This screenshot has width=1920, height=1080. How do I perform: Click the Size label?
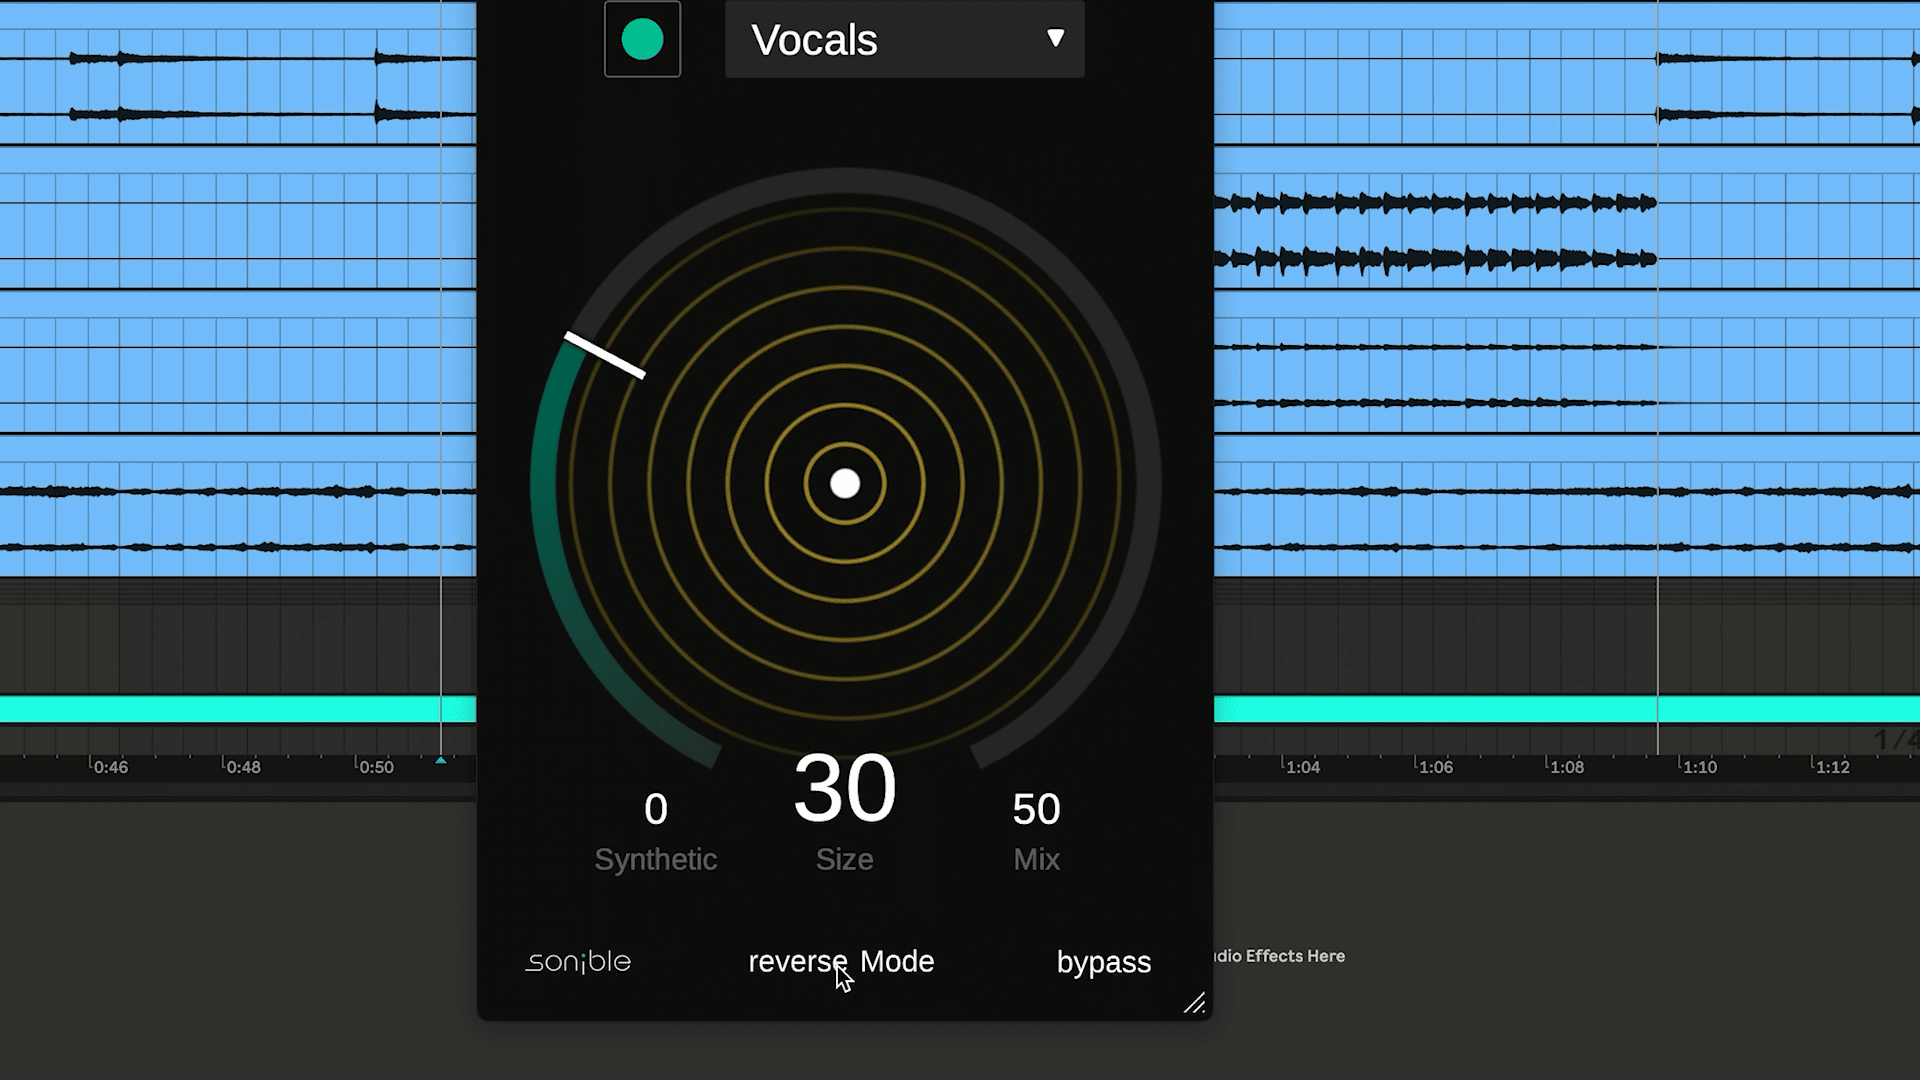845,859
